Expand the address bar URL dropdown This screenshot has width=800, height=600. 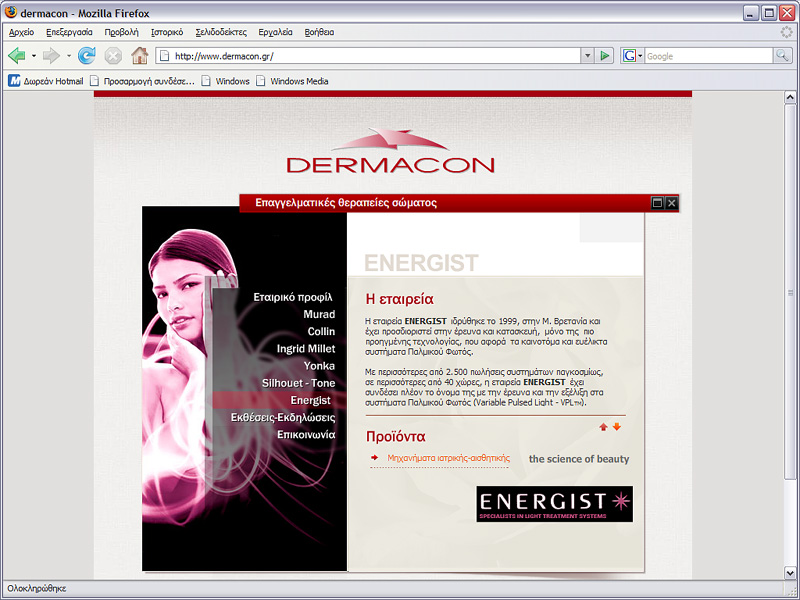tap(587, 56)
